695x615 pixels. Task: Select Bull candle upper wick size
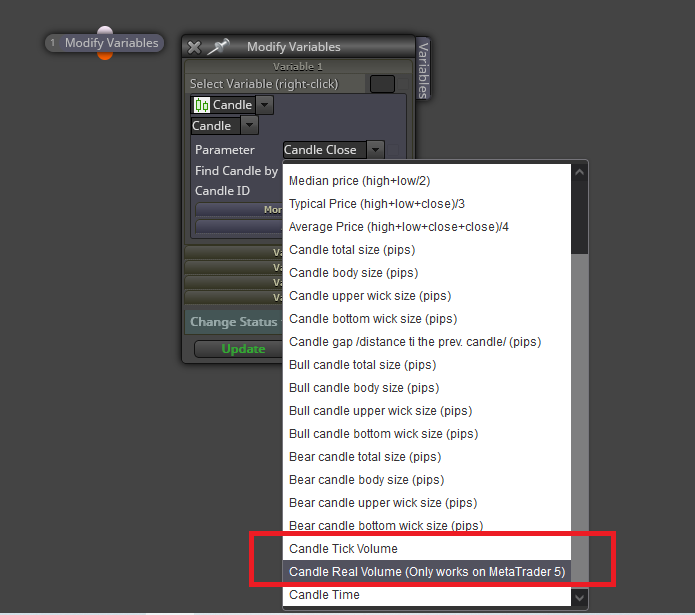[427, 411]
